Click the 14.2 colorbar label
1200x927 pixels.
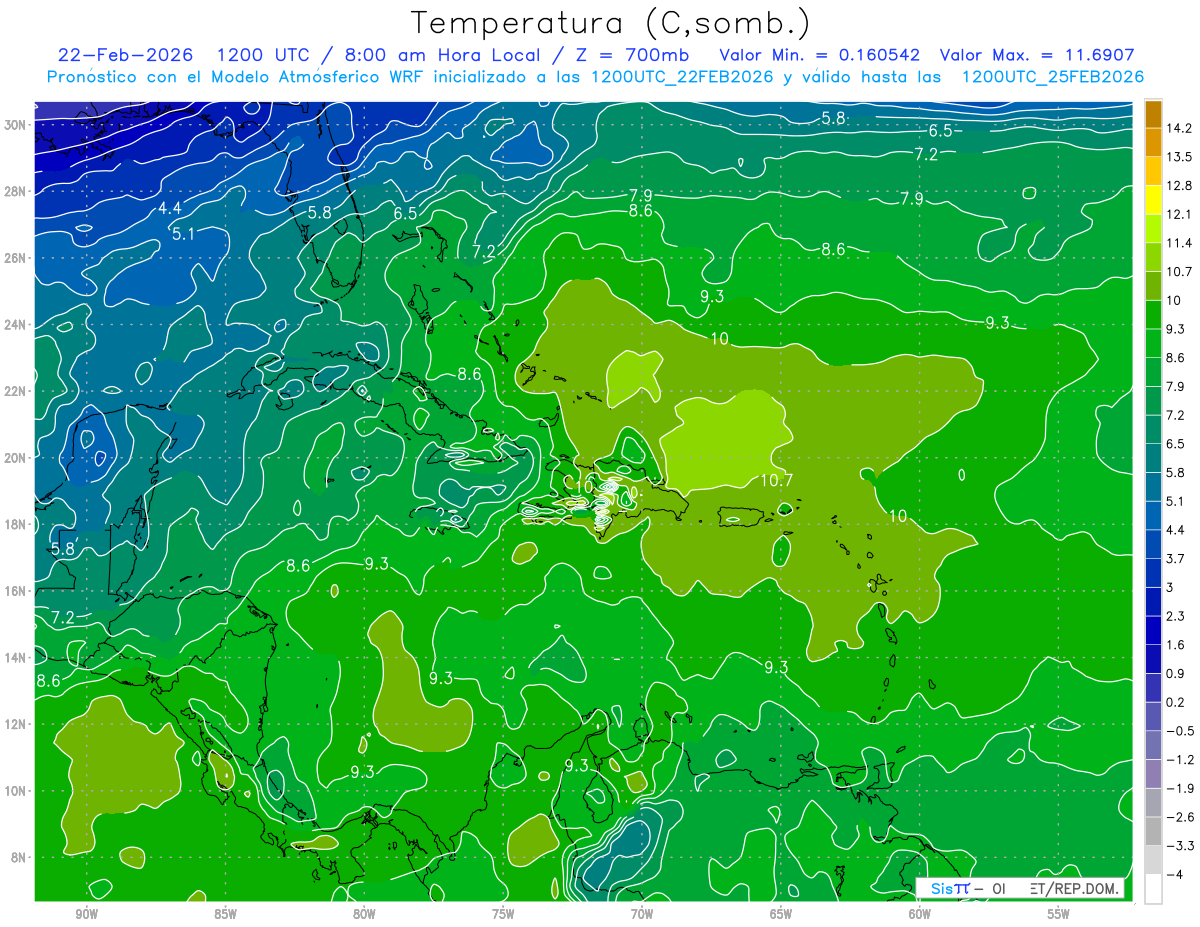1178,128
